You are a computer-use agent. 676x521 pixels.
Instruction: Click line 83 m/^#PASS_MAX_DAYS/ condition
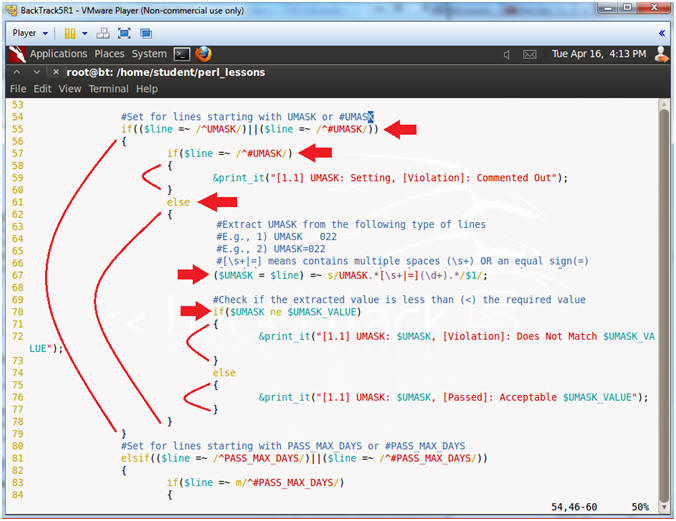(256, 483)
